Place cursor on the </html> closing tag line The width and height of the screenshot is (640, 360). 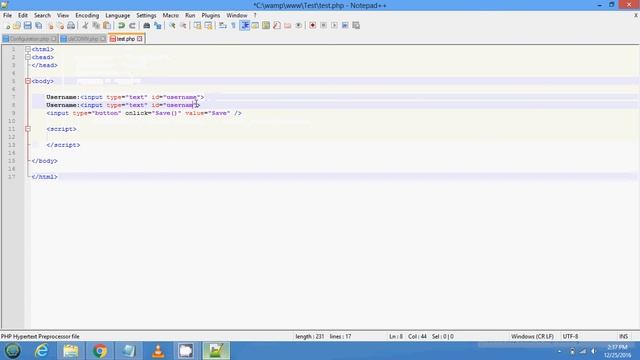click(44, 177)
